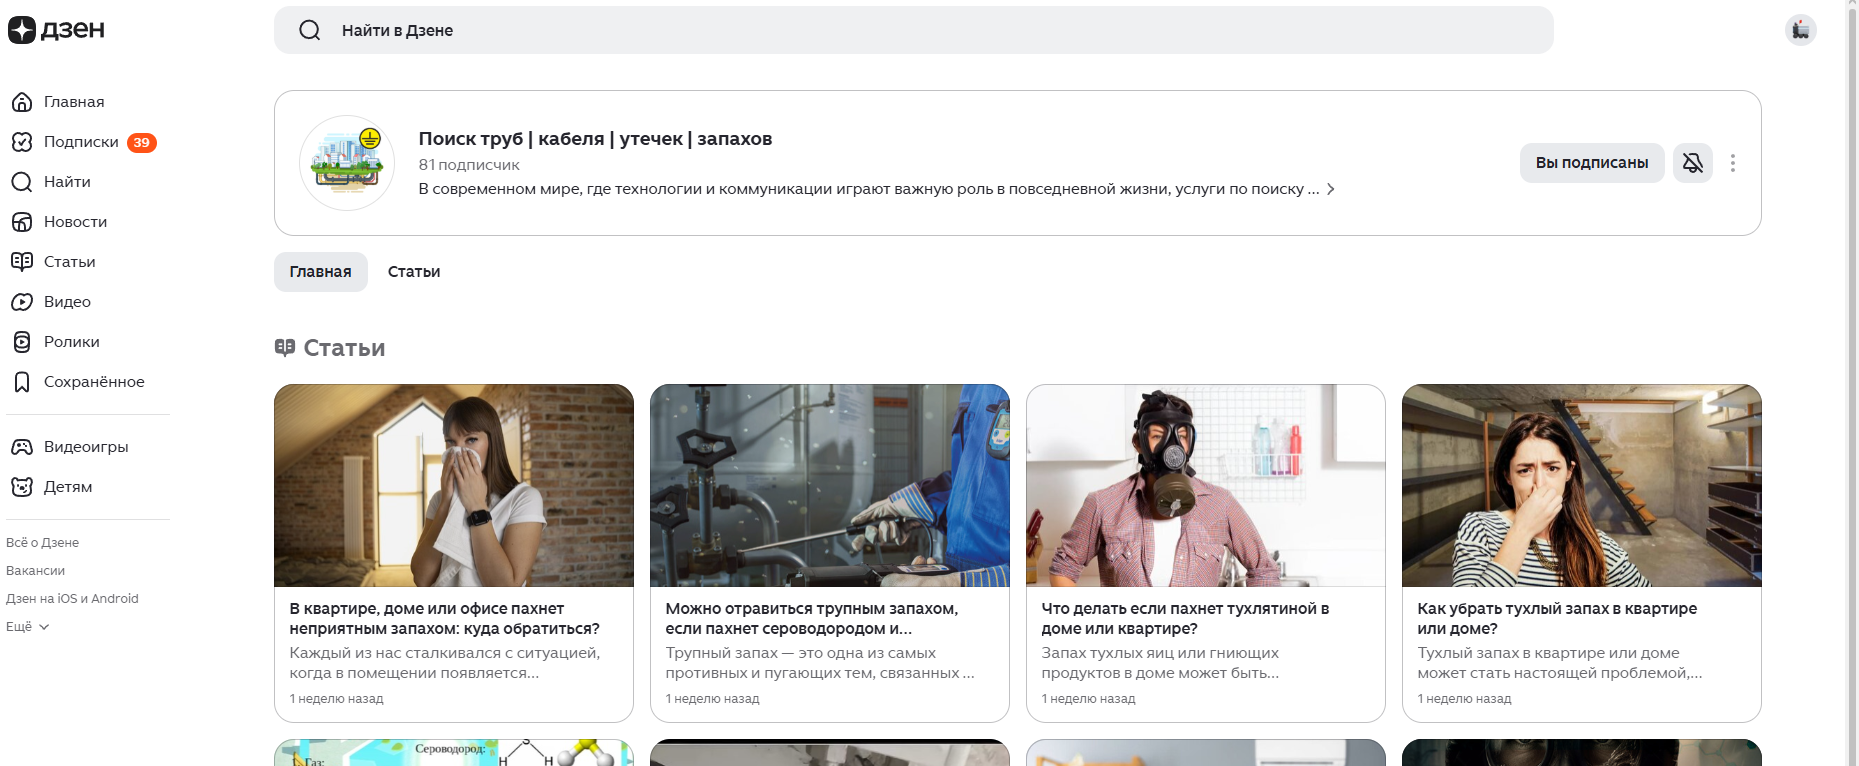
Task: Expand the Ещё list in sidebar
Action: pyautogui.click(x=28, y=627)
